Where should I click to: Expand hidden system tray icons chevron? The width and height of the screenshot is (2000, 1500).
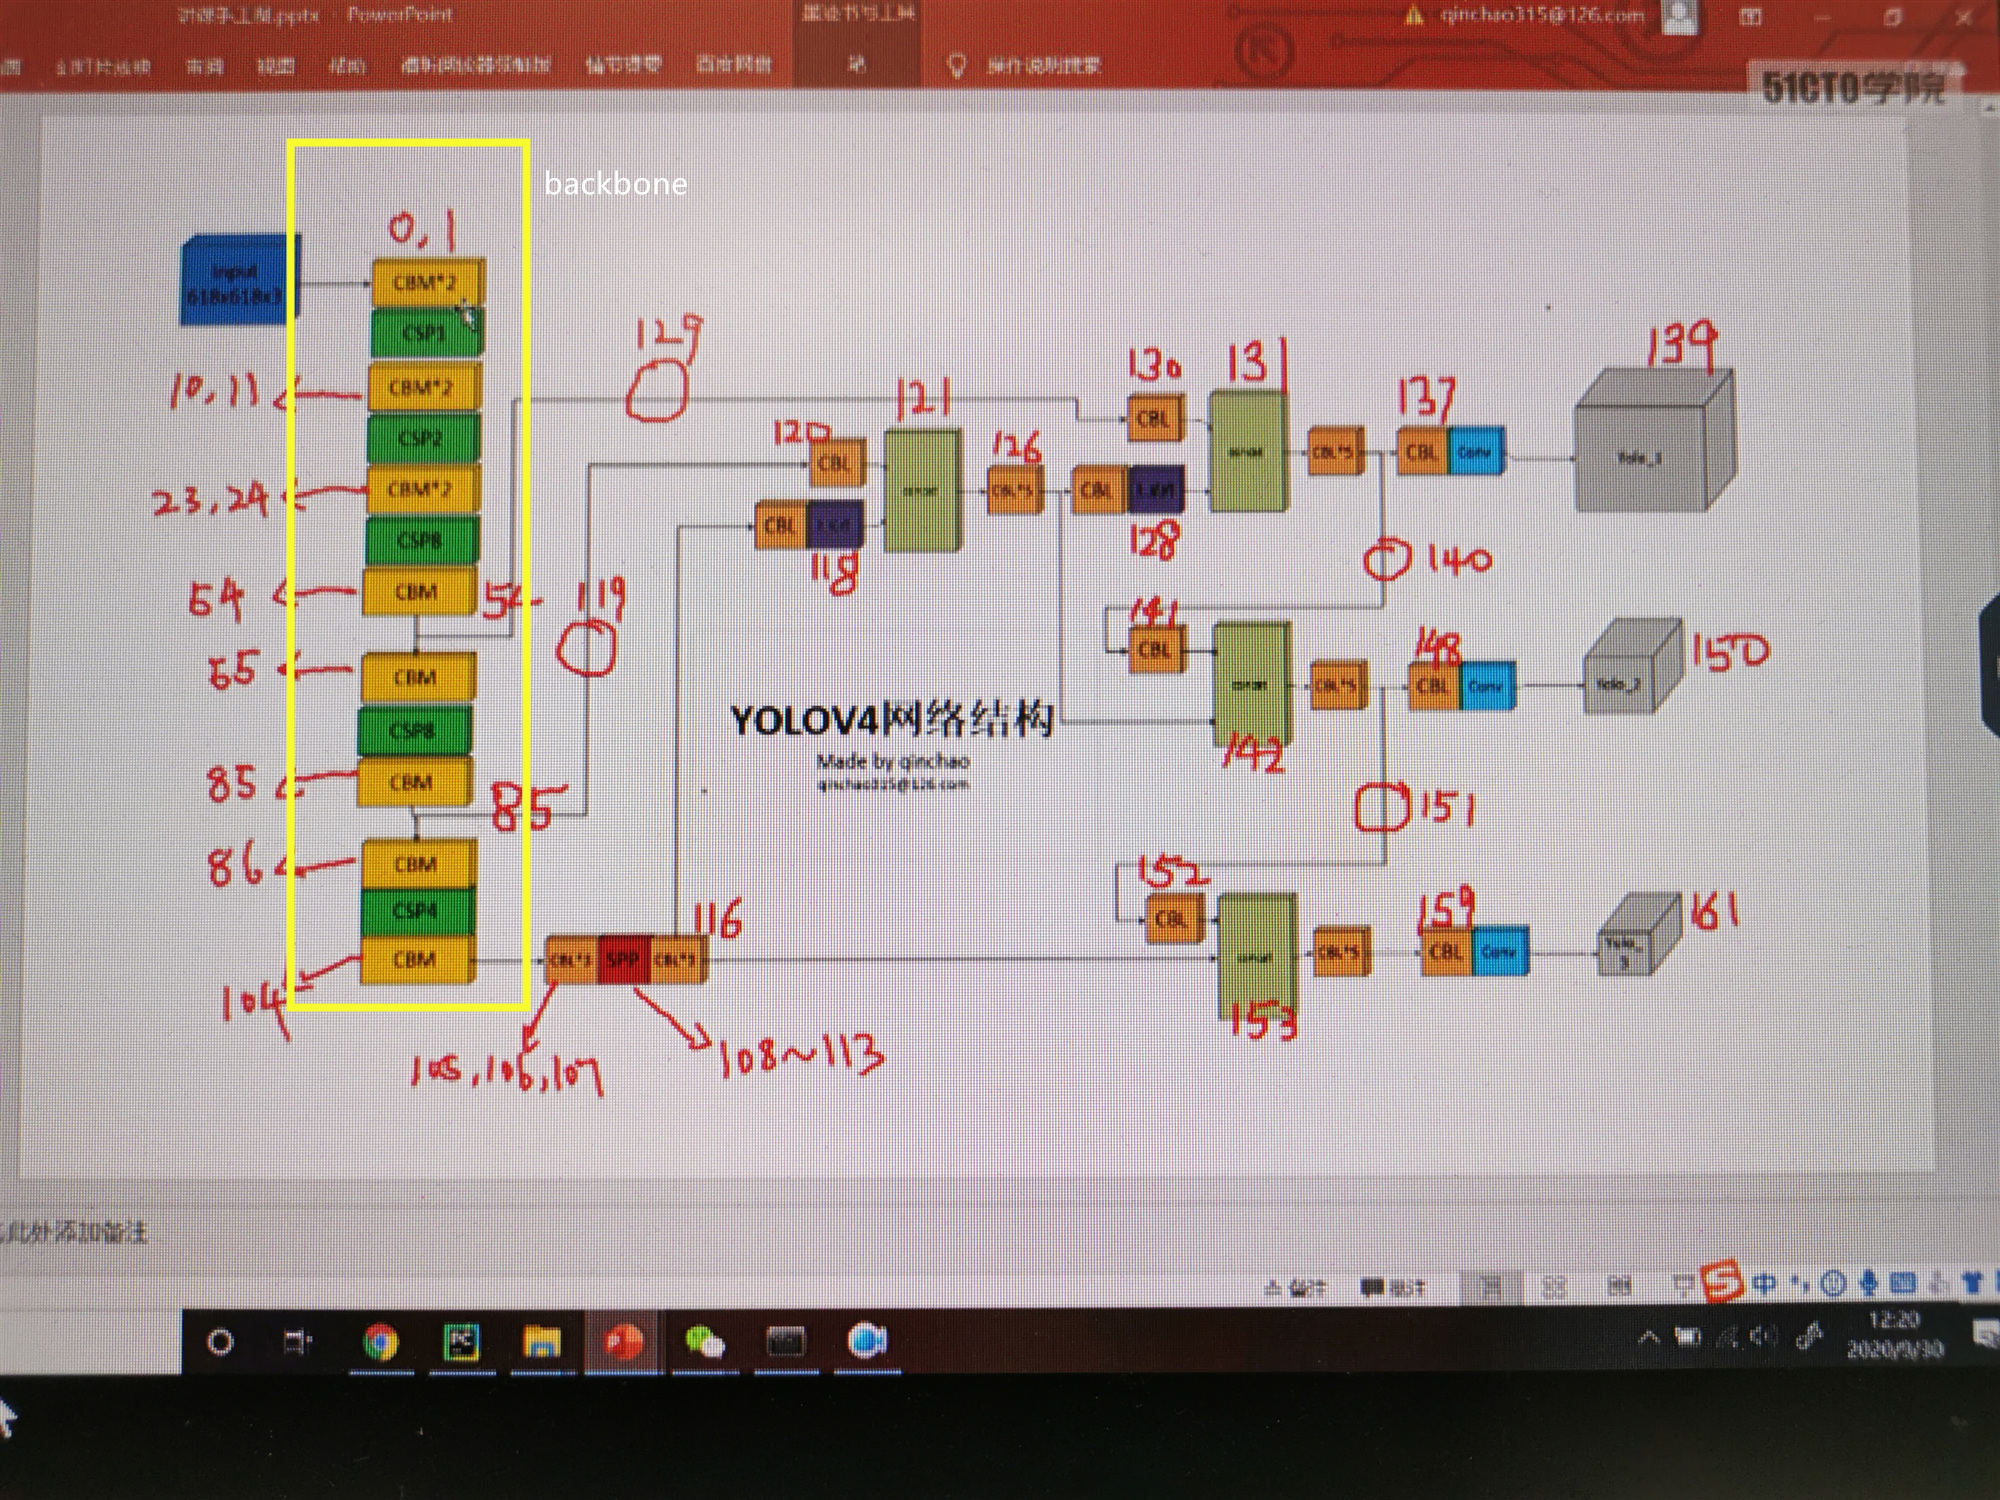pos(1649,1337)
